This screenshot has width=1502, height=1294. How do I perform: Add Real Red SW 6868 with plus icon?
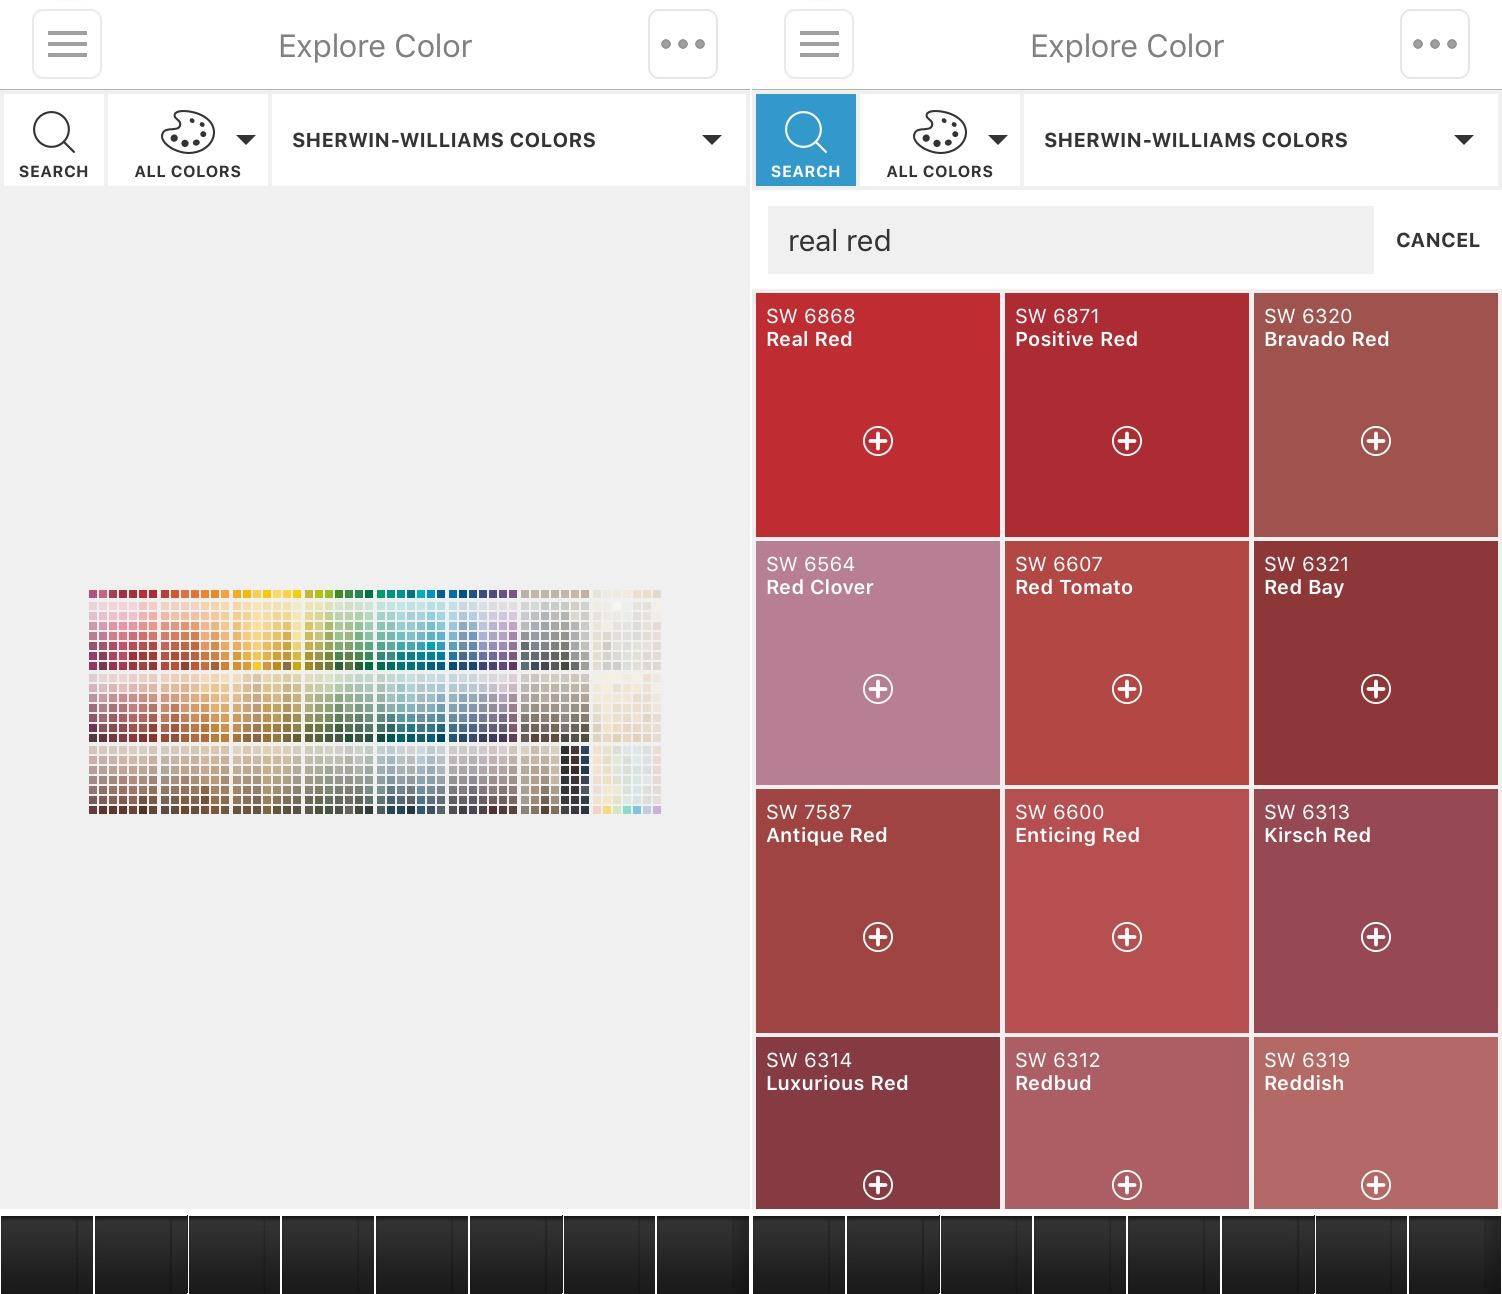877,441
